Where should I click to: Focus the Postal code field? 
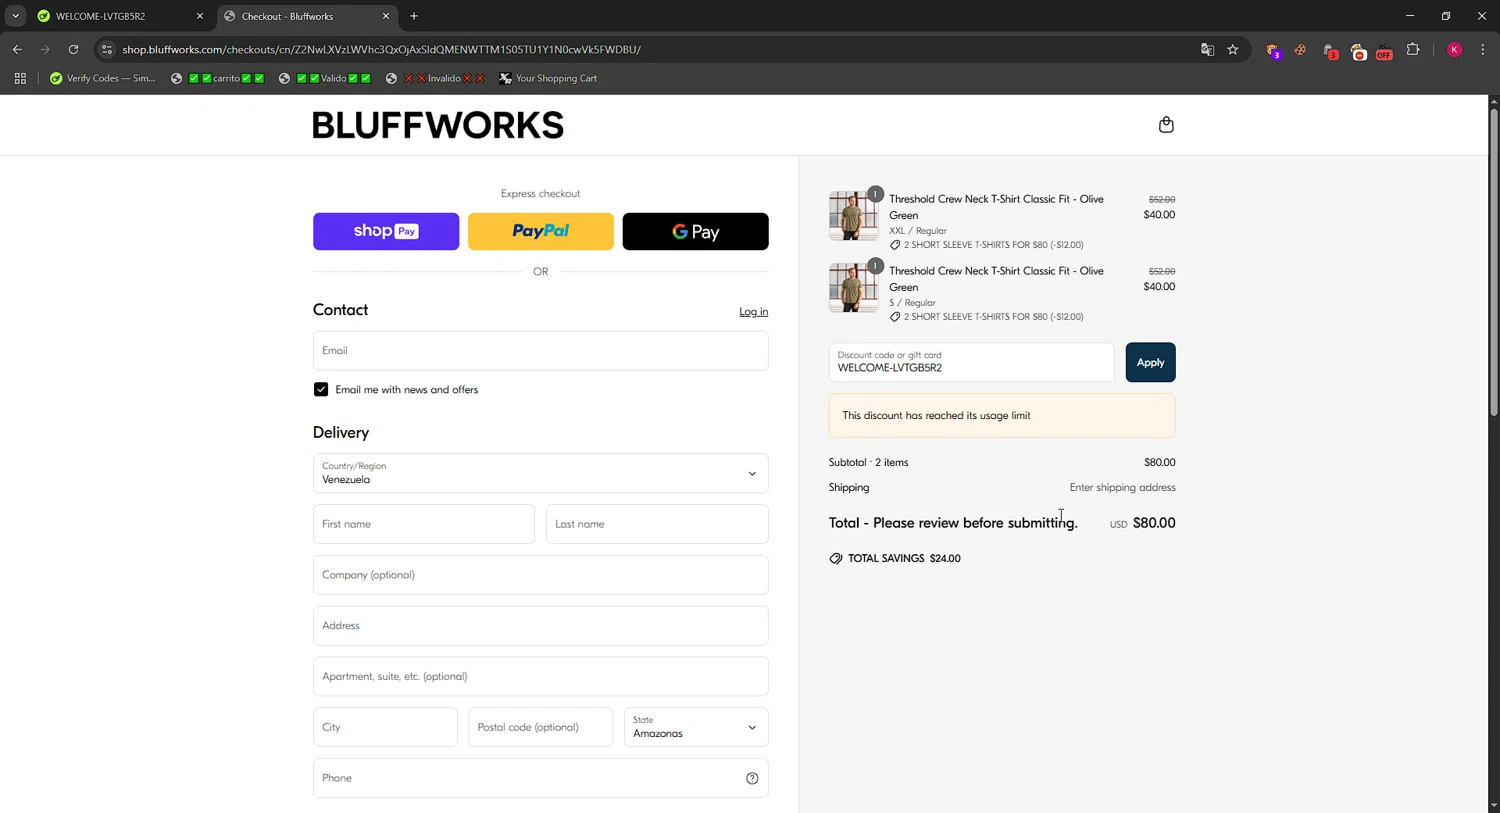[540, 727]
